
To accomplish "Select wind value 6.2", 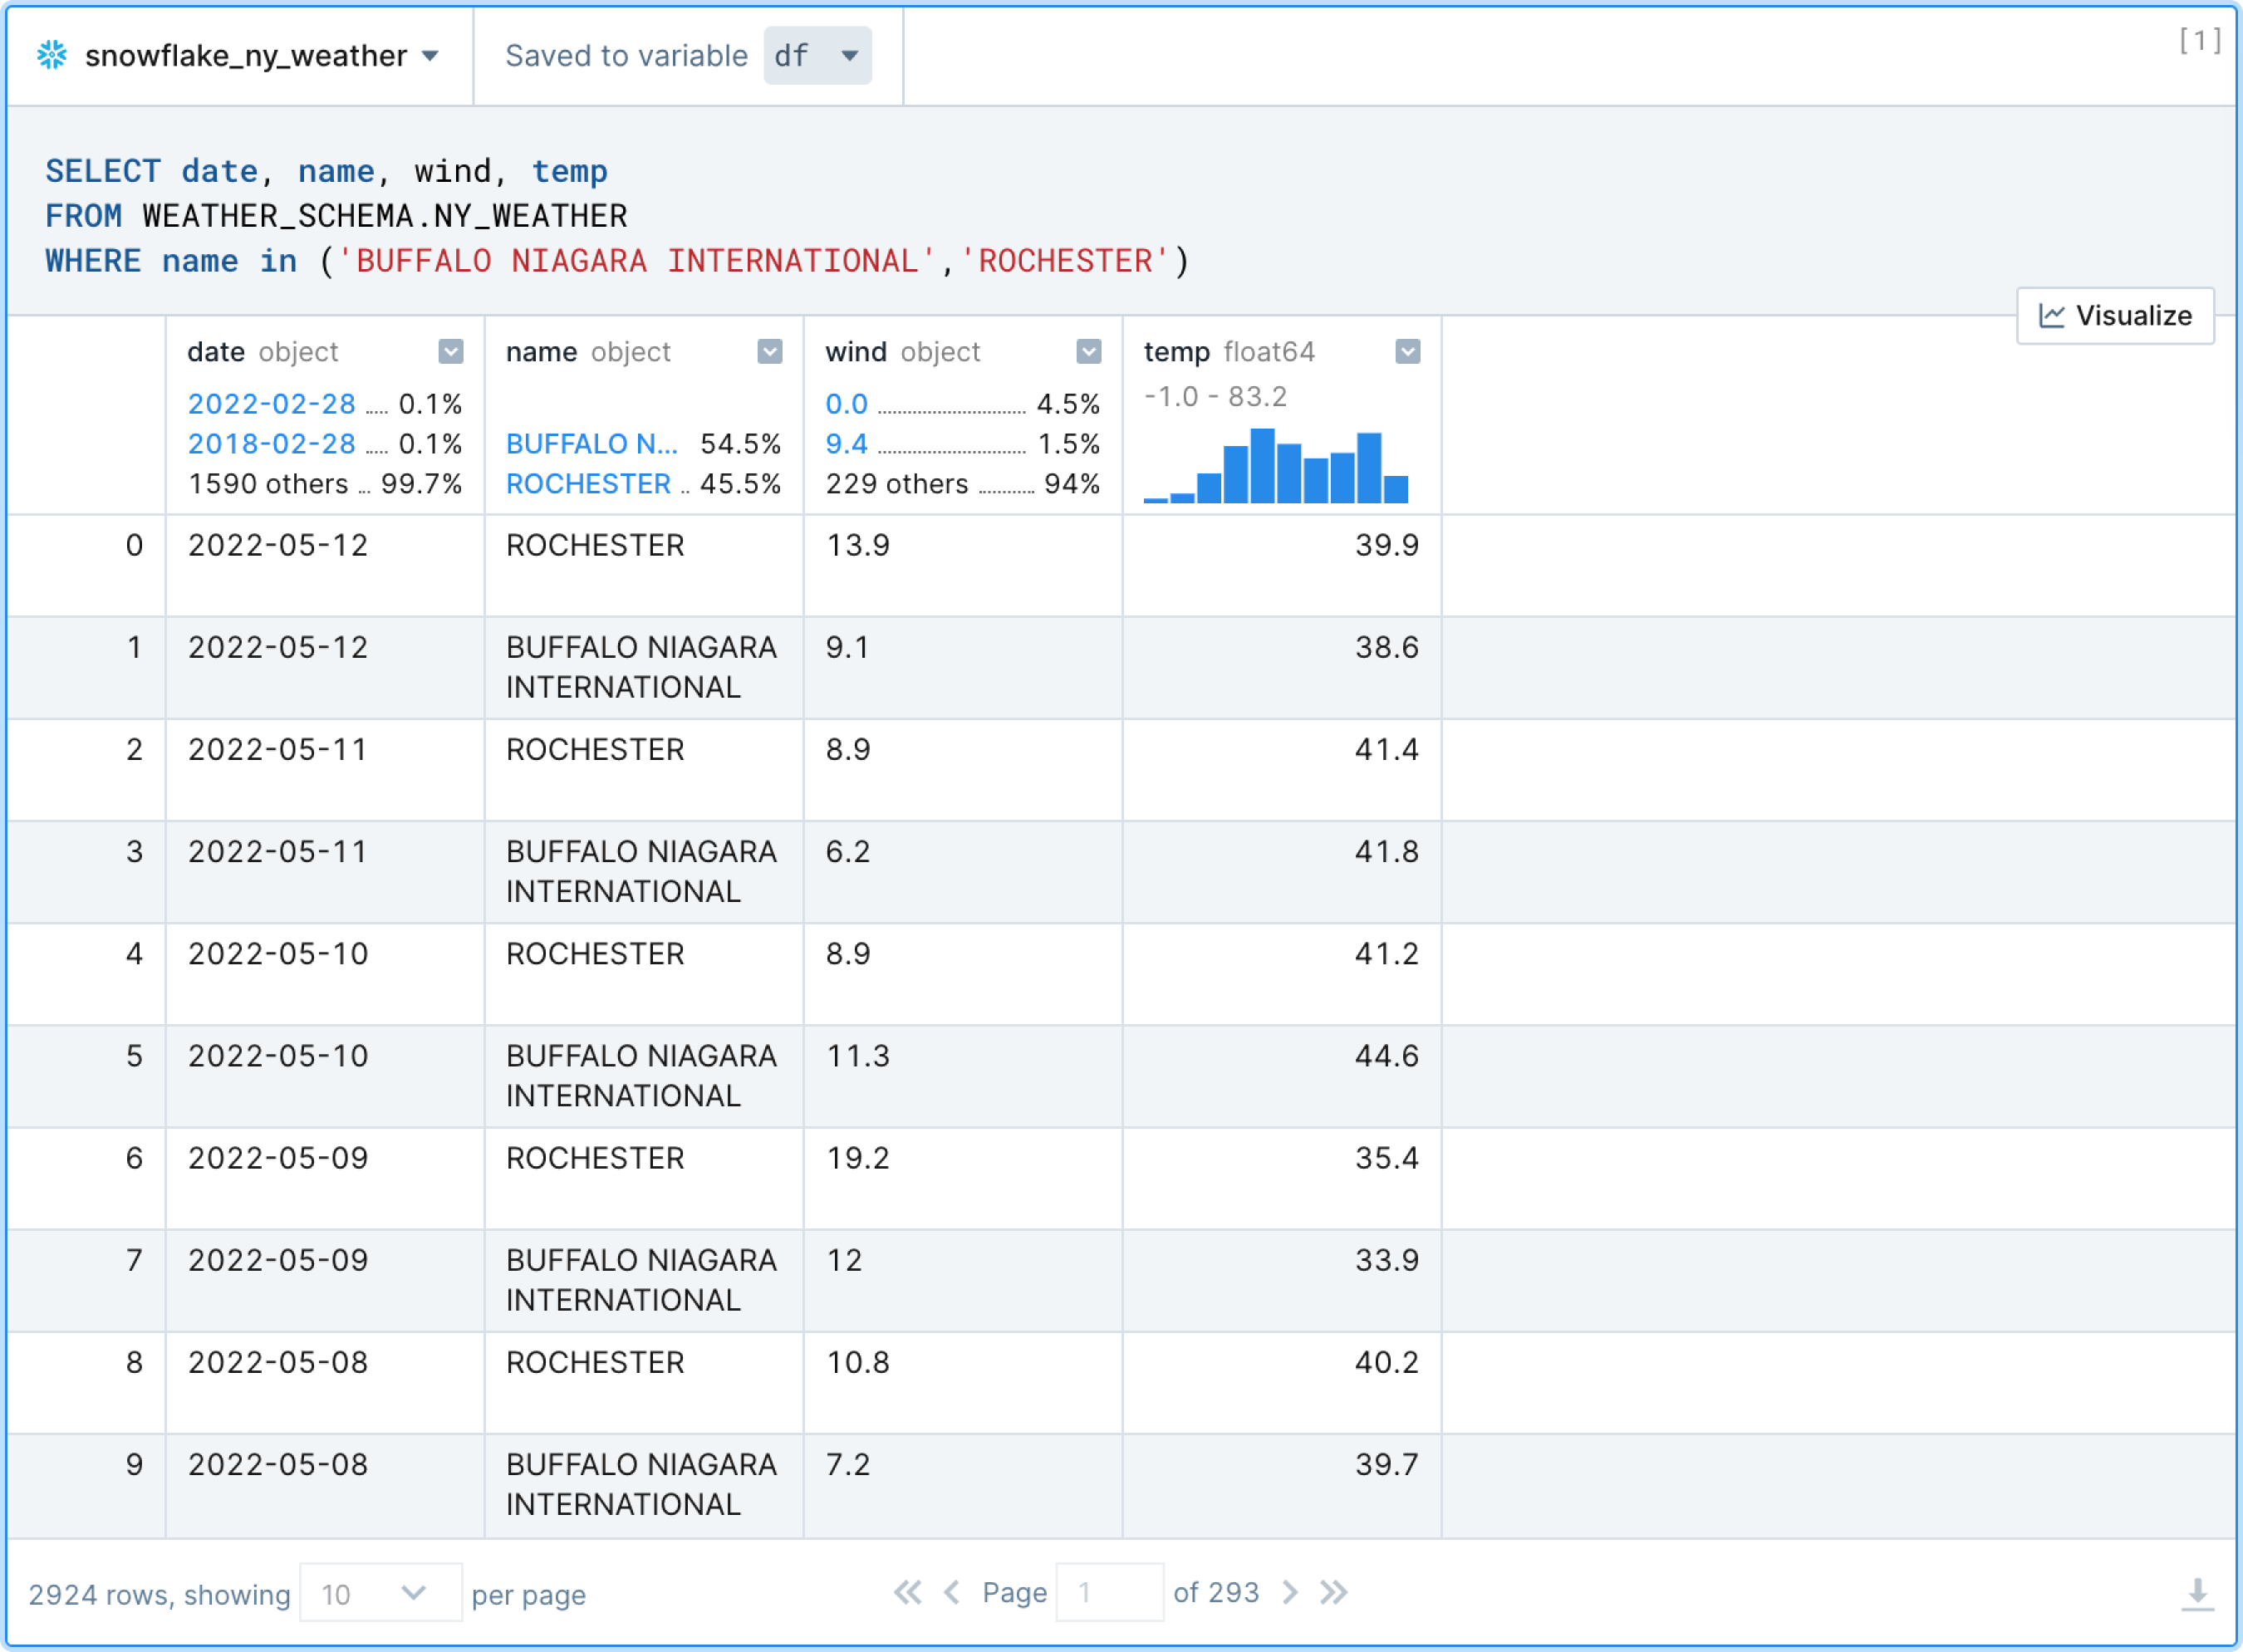I will click(848, 851).
